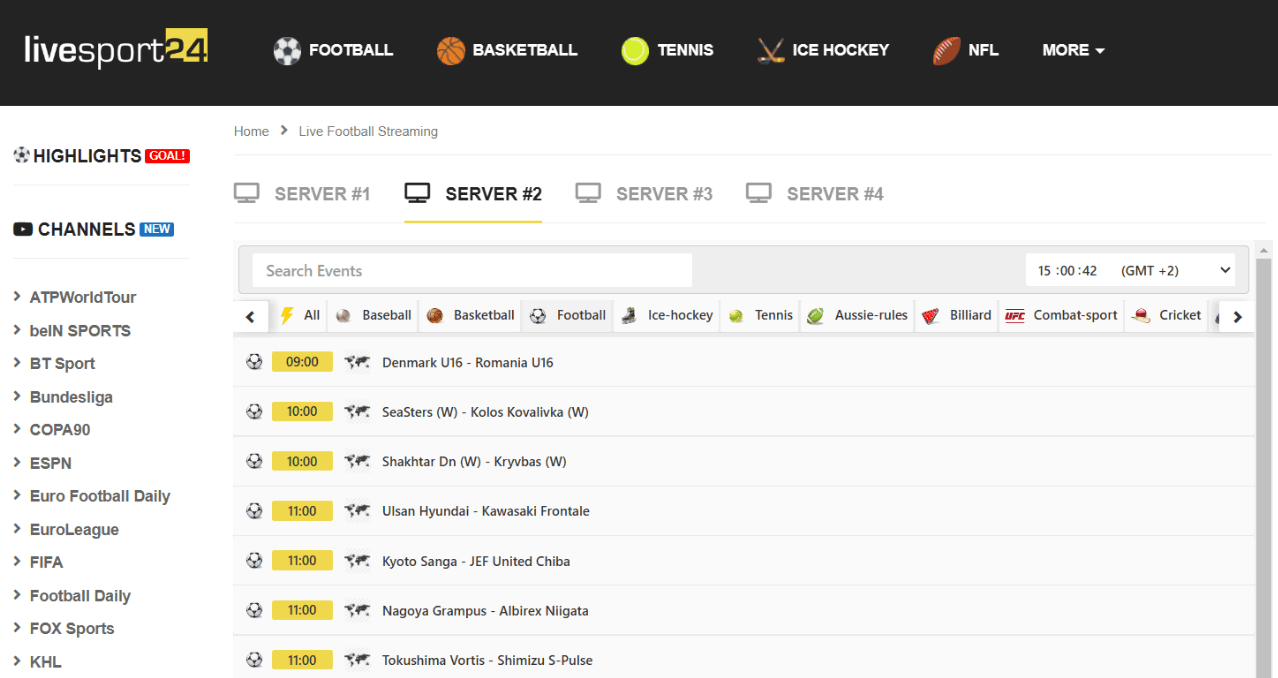Click the Billiard filter icon
The width and height of the screenshot is (1278, 678).
coord(931,316)
